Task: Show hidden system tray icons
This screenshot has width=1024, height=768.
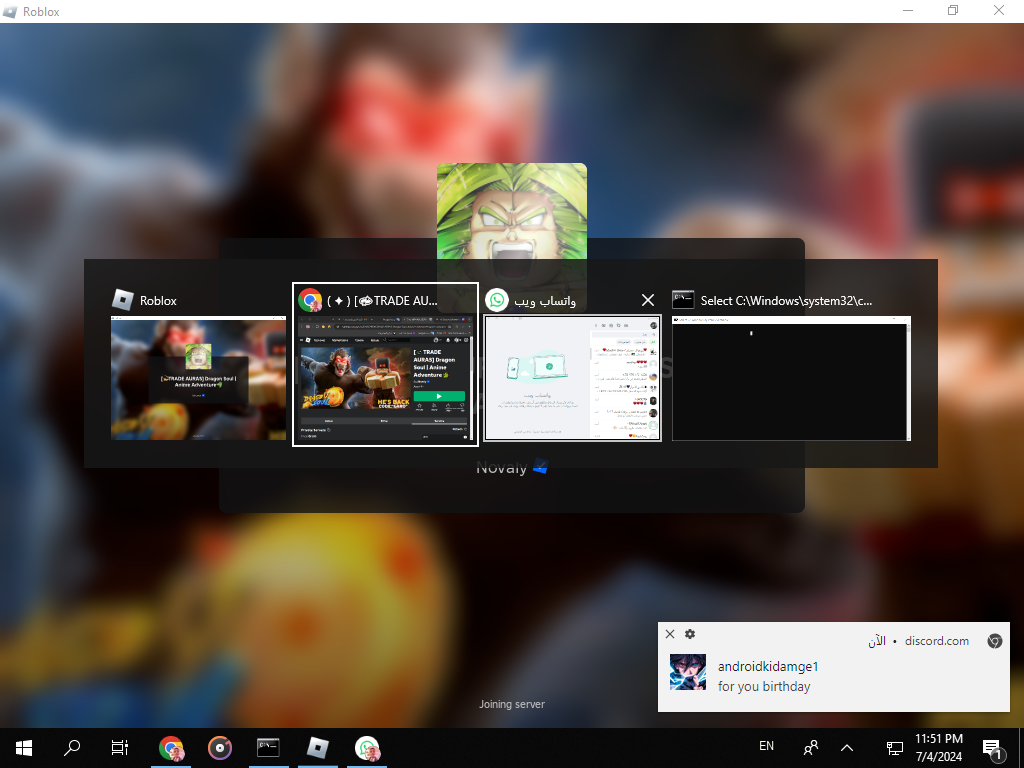Action: click(847, 748)
